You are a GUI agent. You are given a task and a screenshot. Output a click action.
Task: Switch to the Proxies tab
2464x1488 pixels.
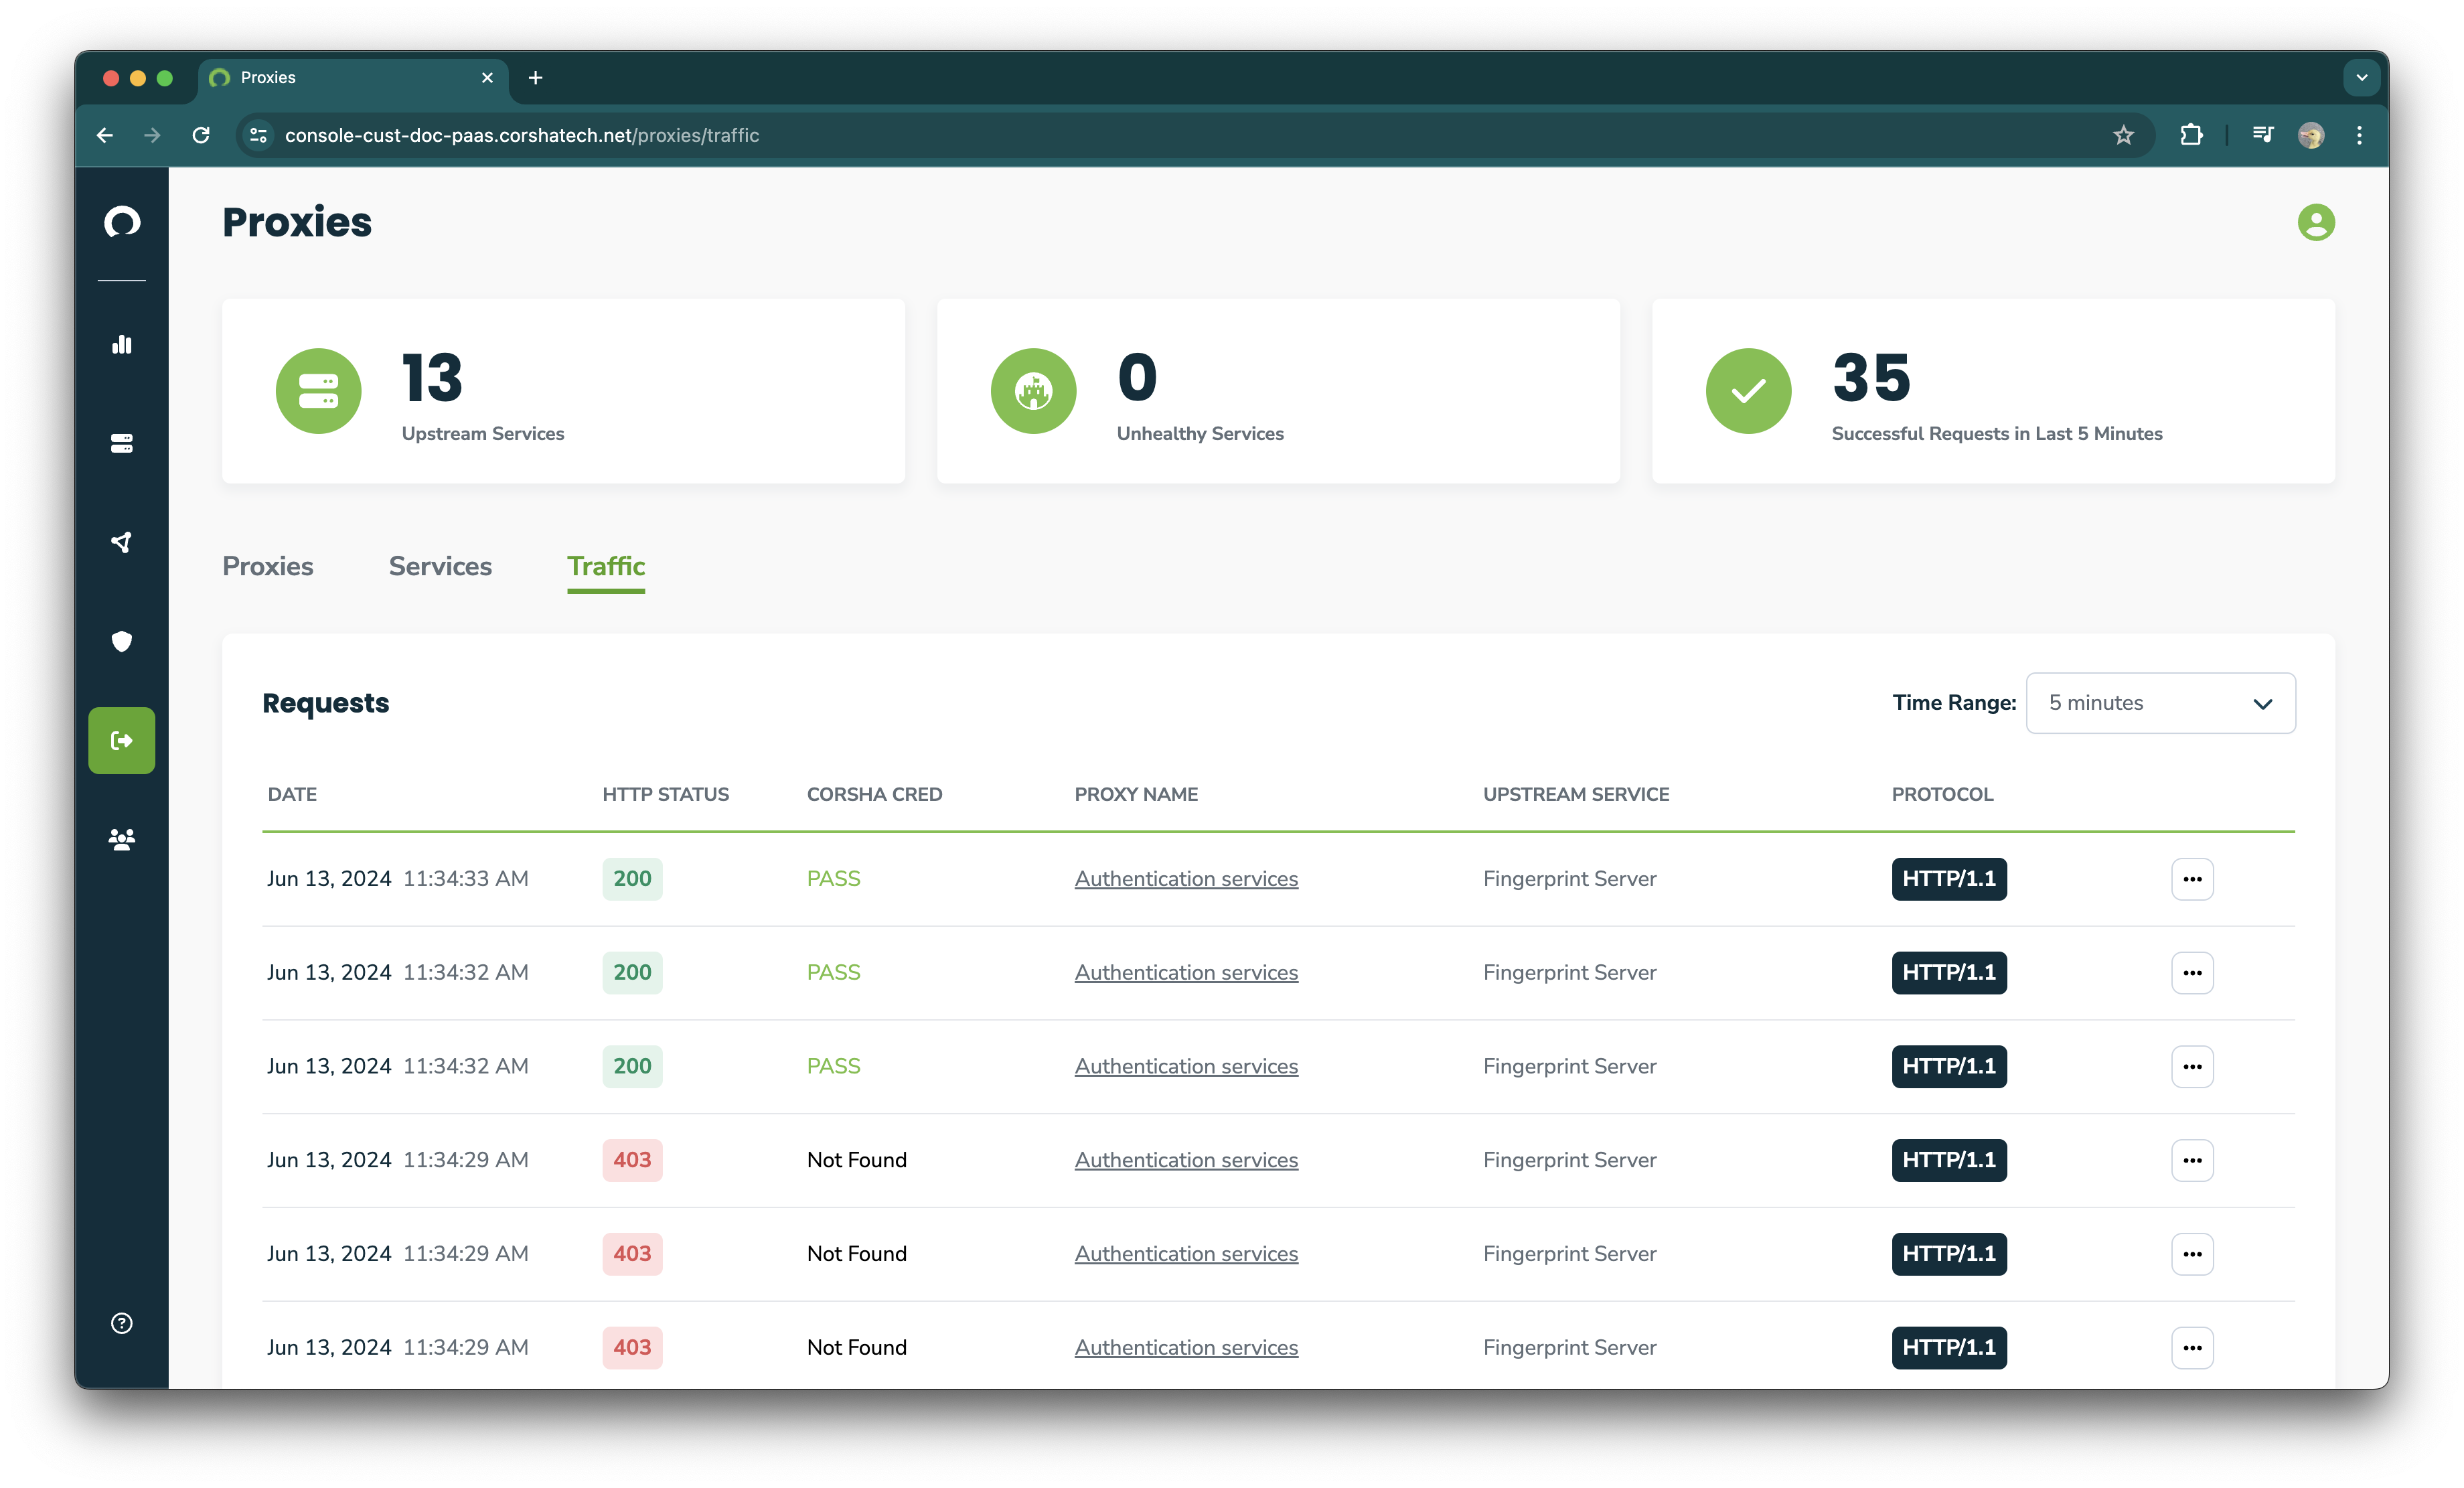click(x=267, y=566)
